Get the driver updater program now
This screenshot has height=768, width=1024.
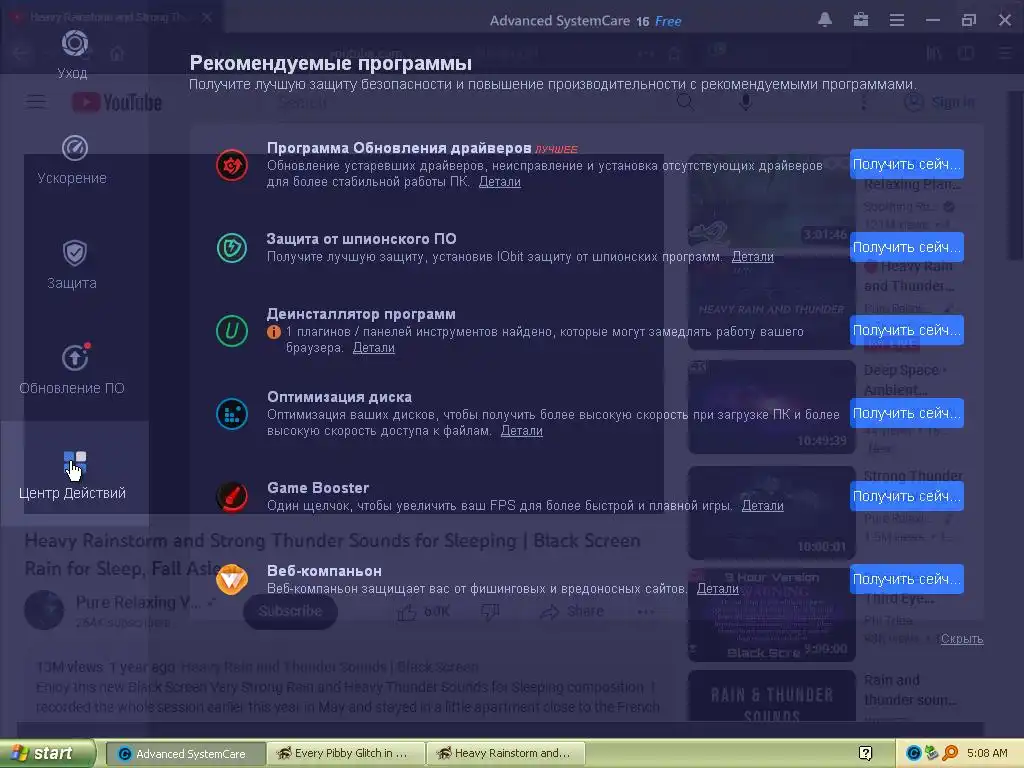(906, 164)
